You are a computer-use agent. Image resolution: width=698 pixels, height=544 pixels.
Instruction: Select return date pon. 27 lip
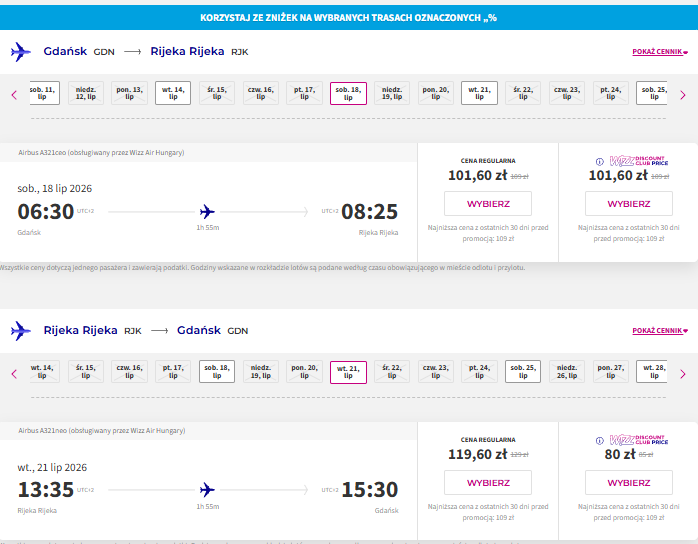point(610,372)
